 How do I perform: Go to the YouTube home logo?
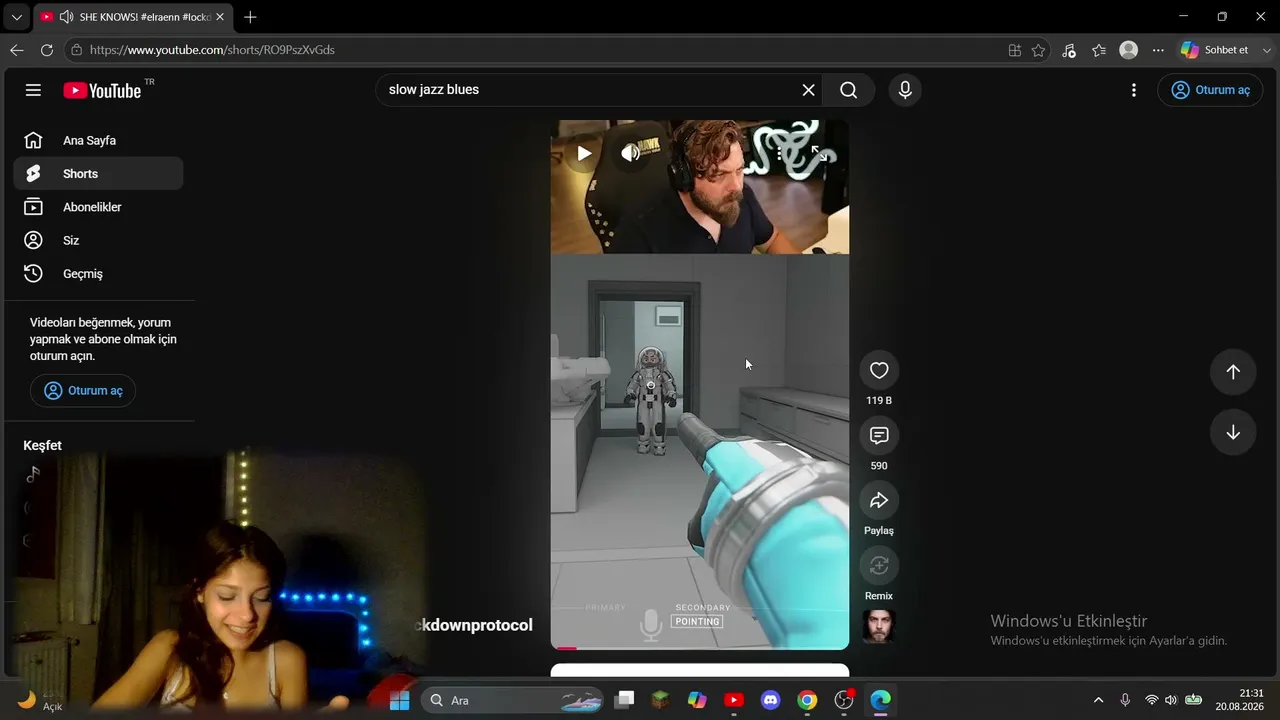click(102, 90)
